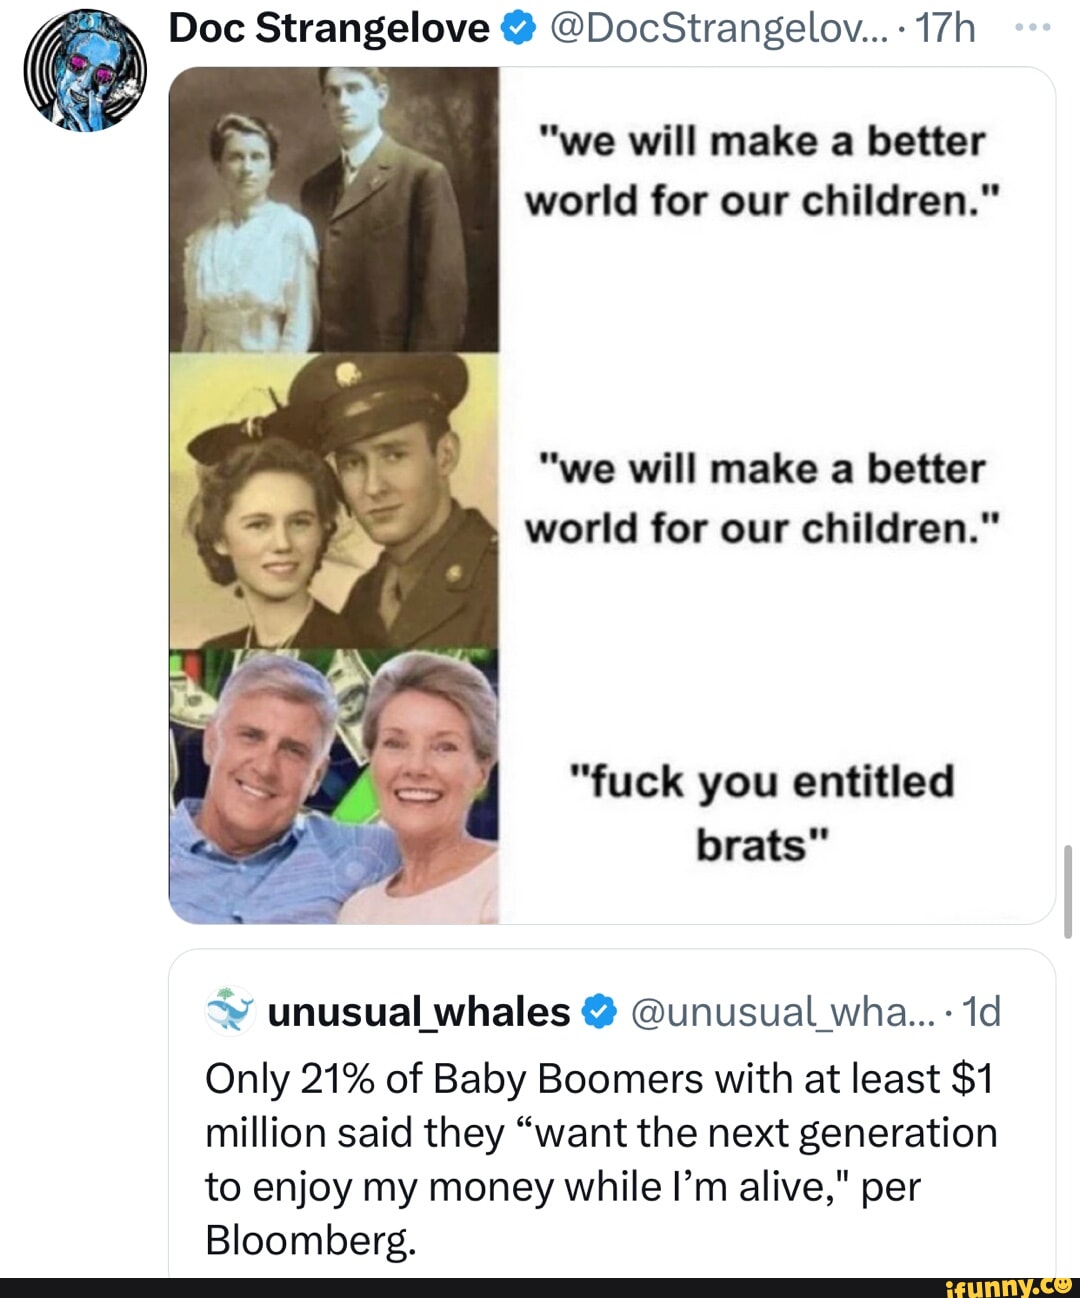Click the three-dot more options icon
Viewport: 1080px width, 1298px height.
click(x=1032, y=28)
